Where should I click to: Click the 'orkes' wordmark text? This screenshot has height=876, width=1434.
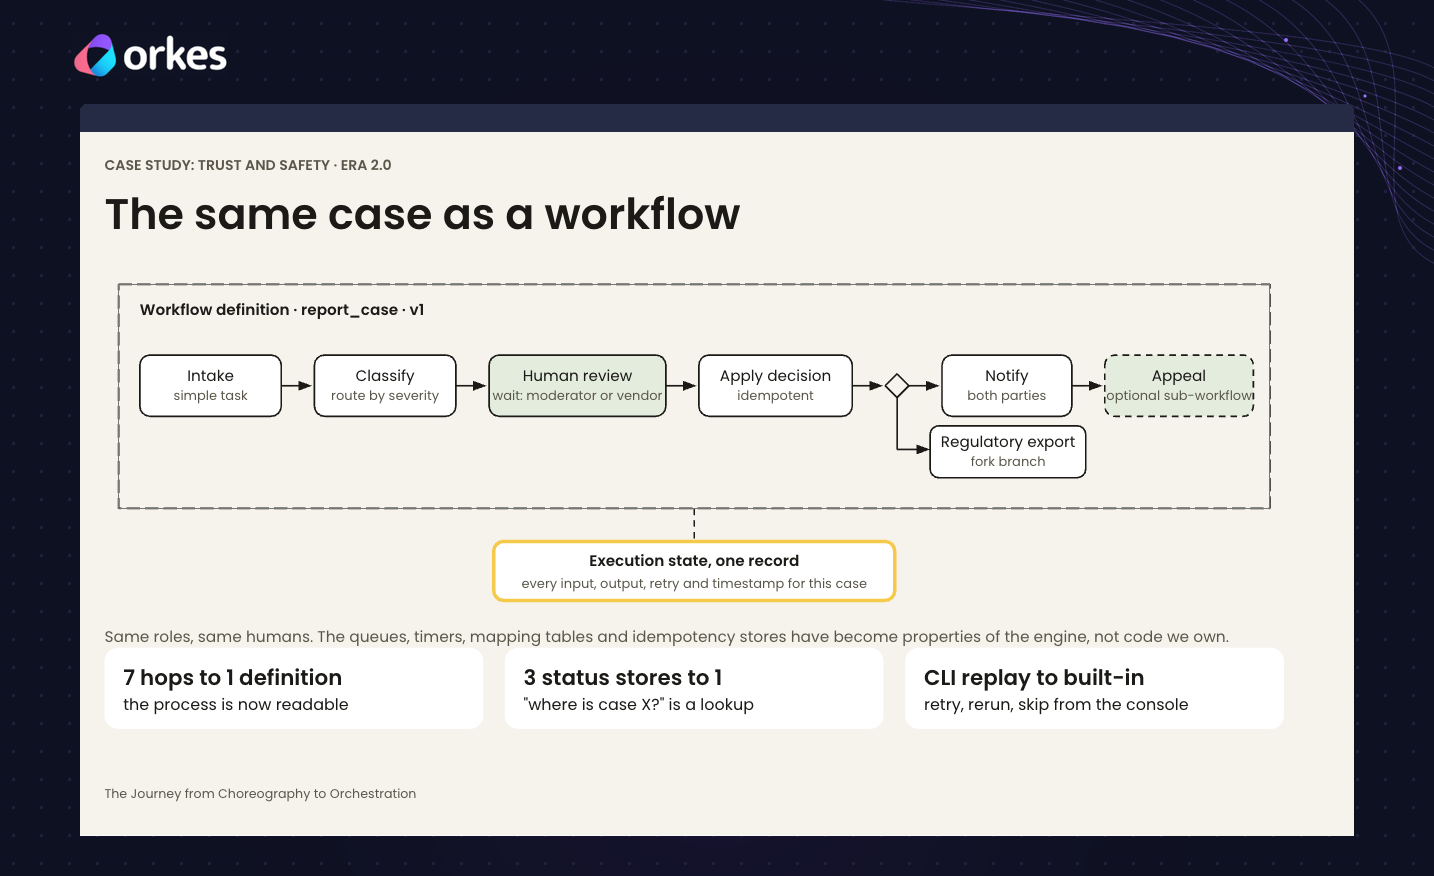point(175,56)
